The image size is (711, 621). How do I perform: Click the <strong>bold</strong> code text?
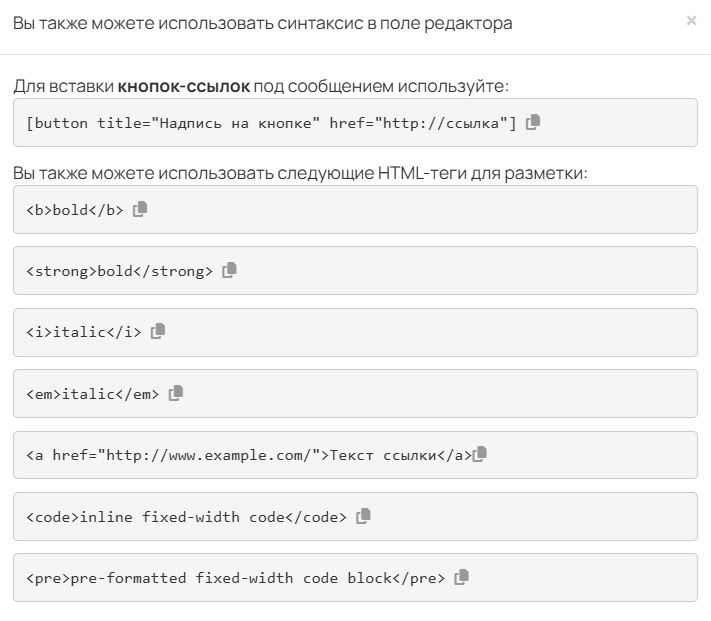[120, 271]
